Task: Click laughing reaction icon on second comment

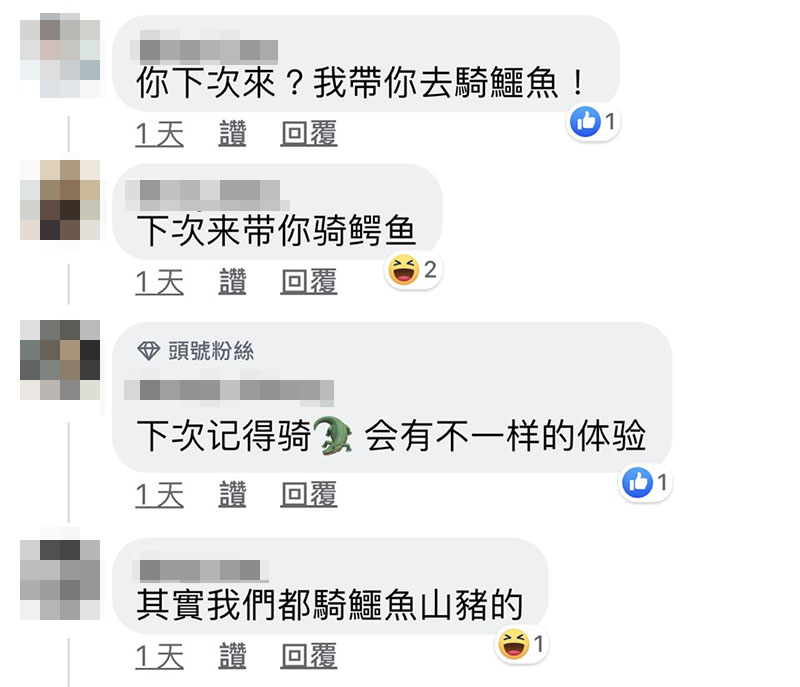Action: (403, 270)
